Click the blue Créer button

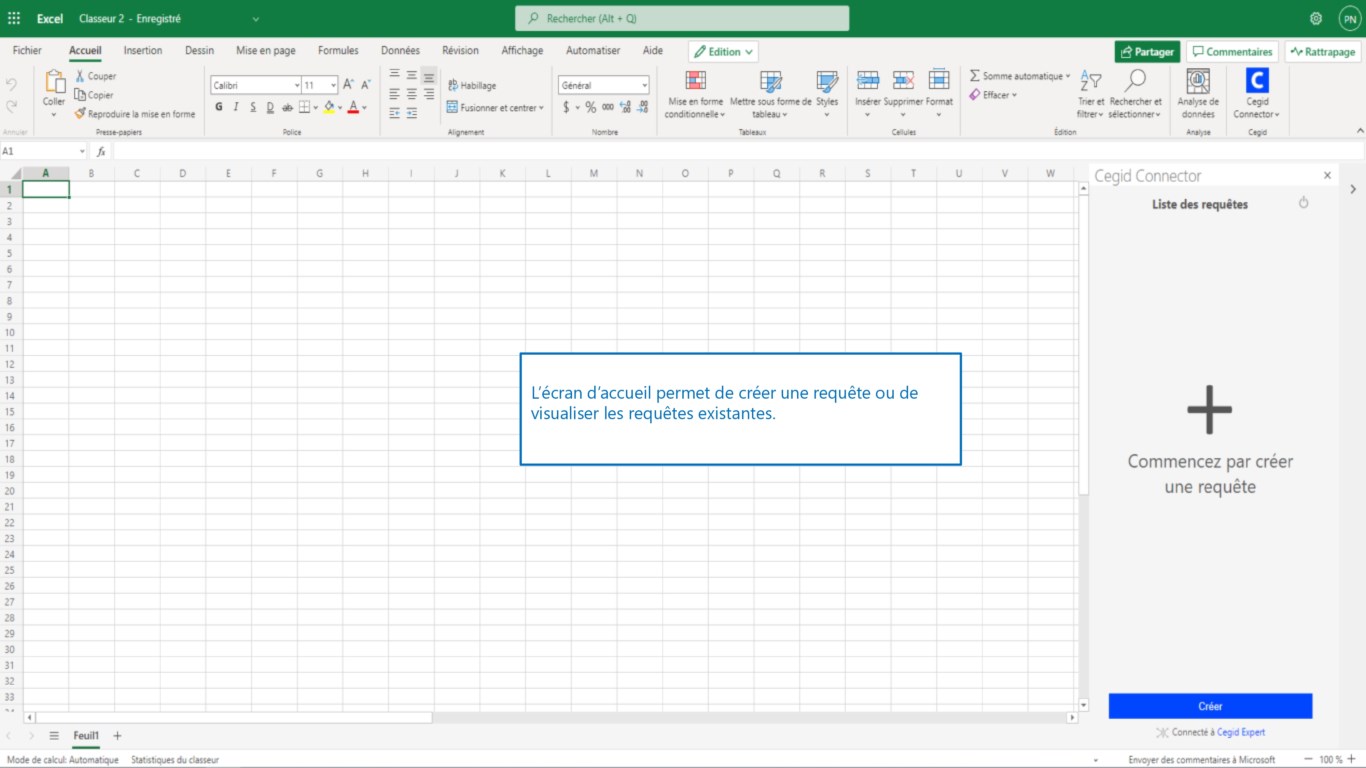pos(1210,706)
